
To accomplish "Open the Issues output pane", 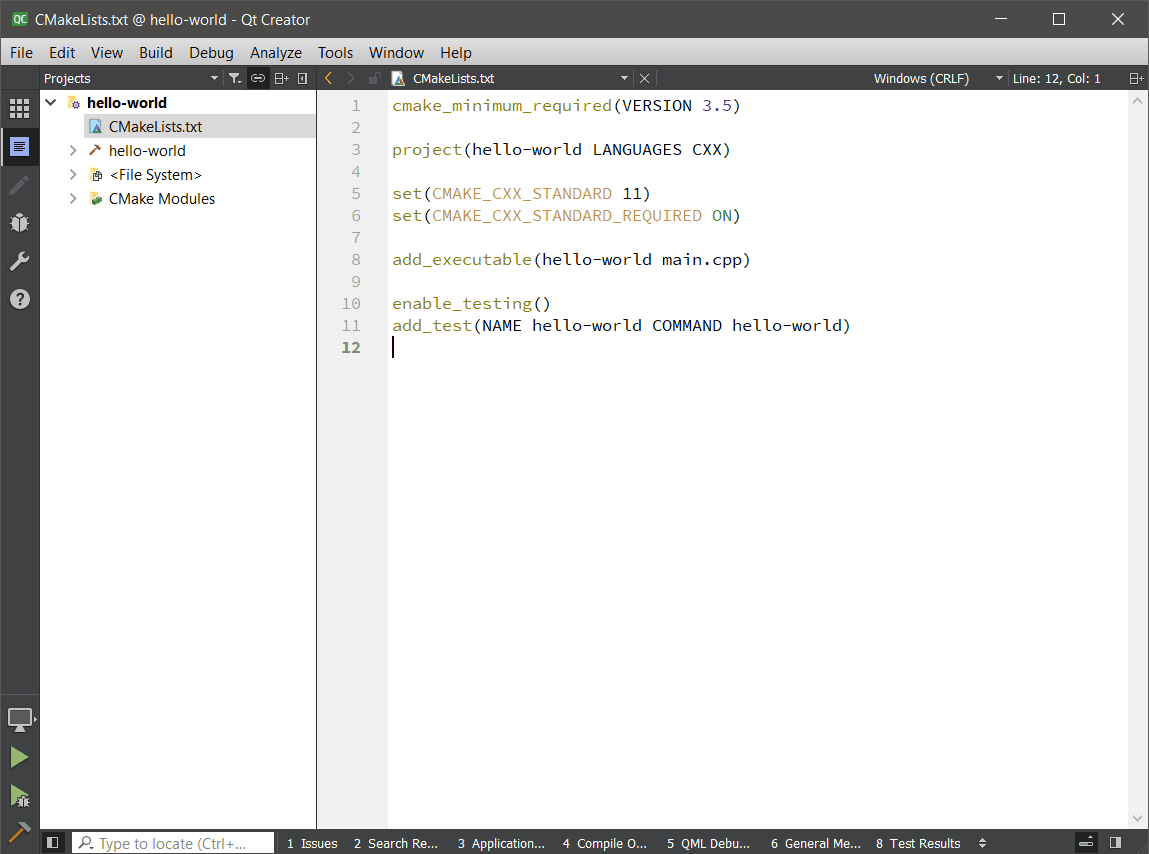I will 311,843.
